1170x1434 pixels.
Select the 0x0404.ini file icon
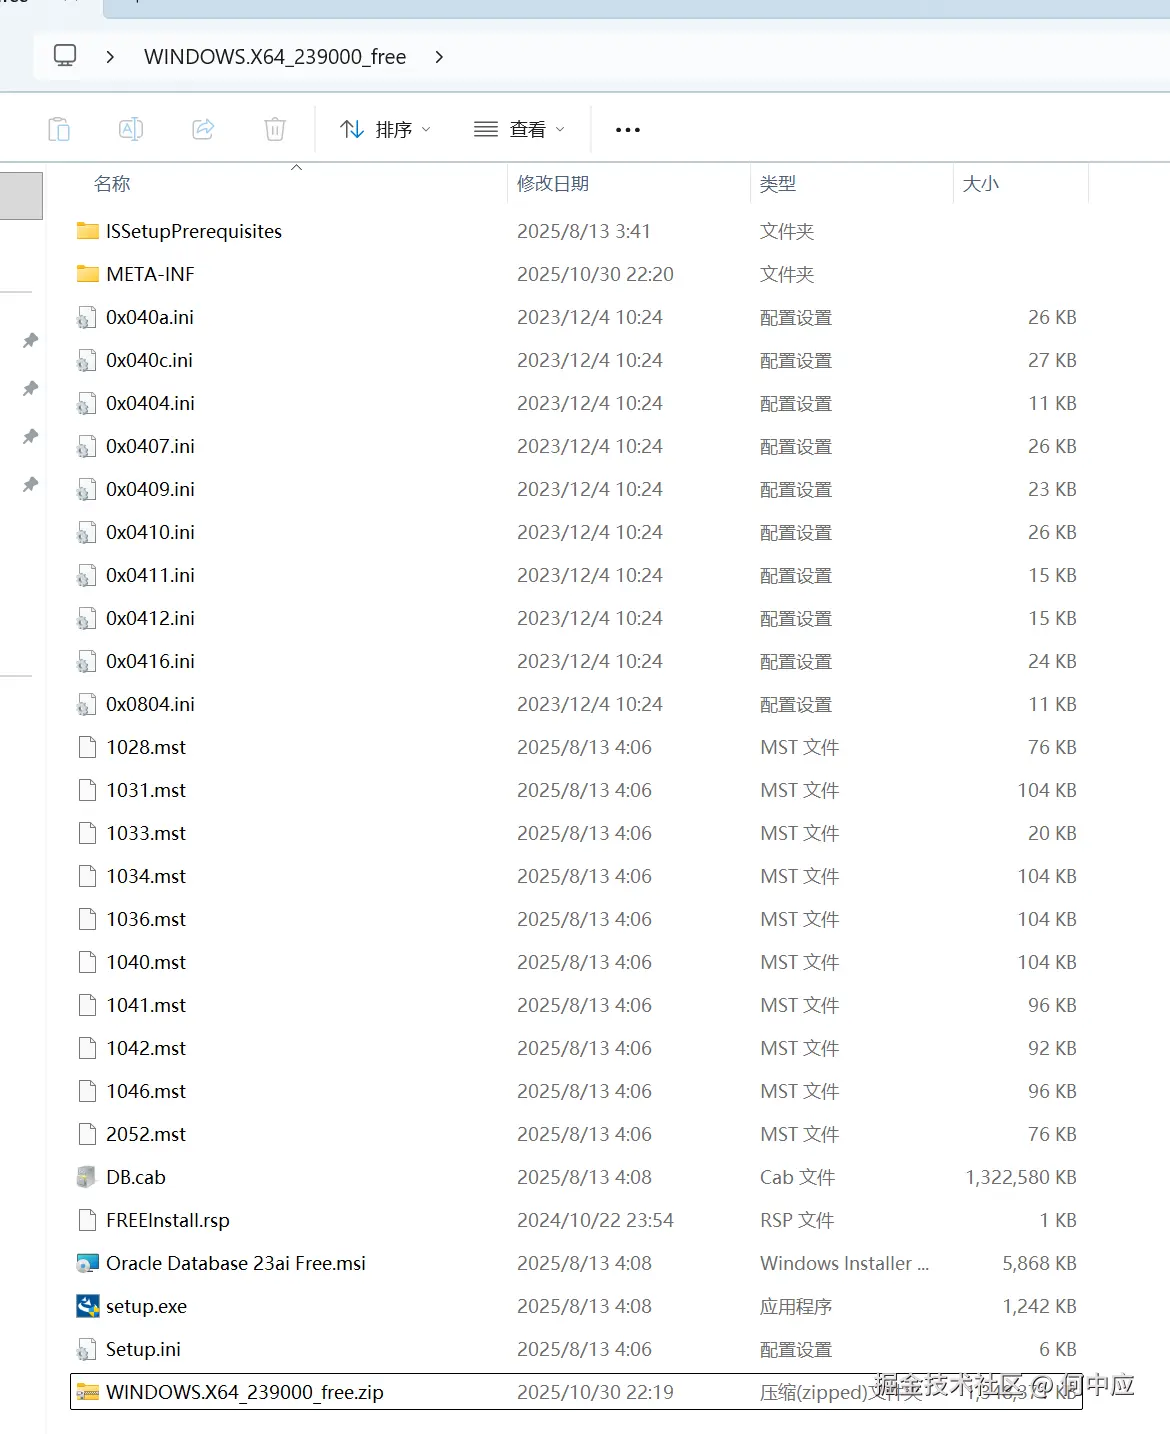pyautogui.click(x=88, y=404)
